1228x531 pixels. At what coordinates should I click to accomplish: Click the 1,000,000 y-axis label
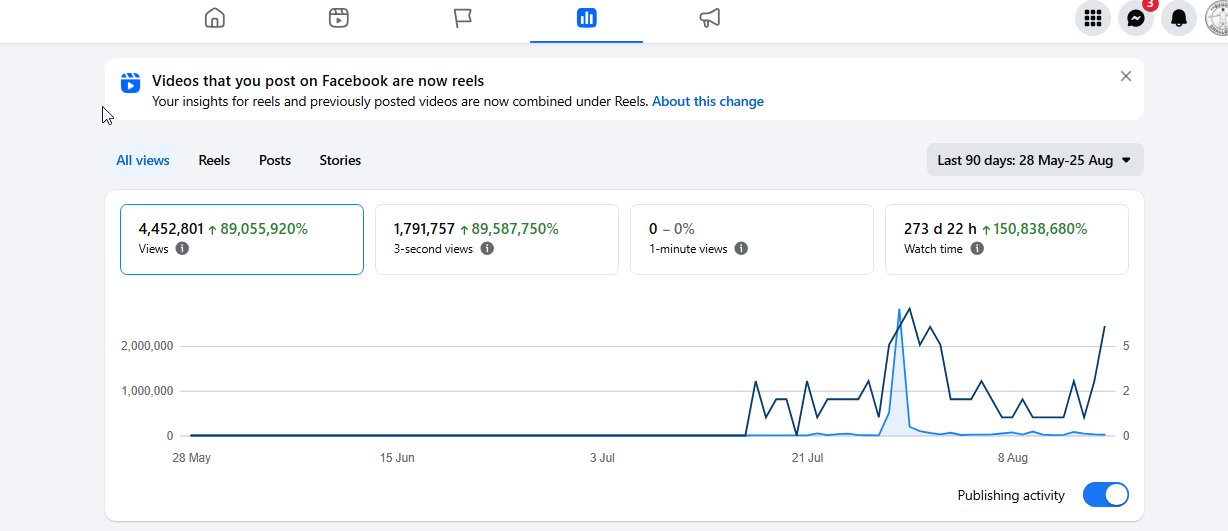[x=147, y=391]
